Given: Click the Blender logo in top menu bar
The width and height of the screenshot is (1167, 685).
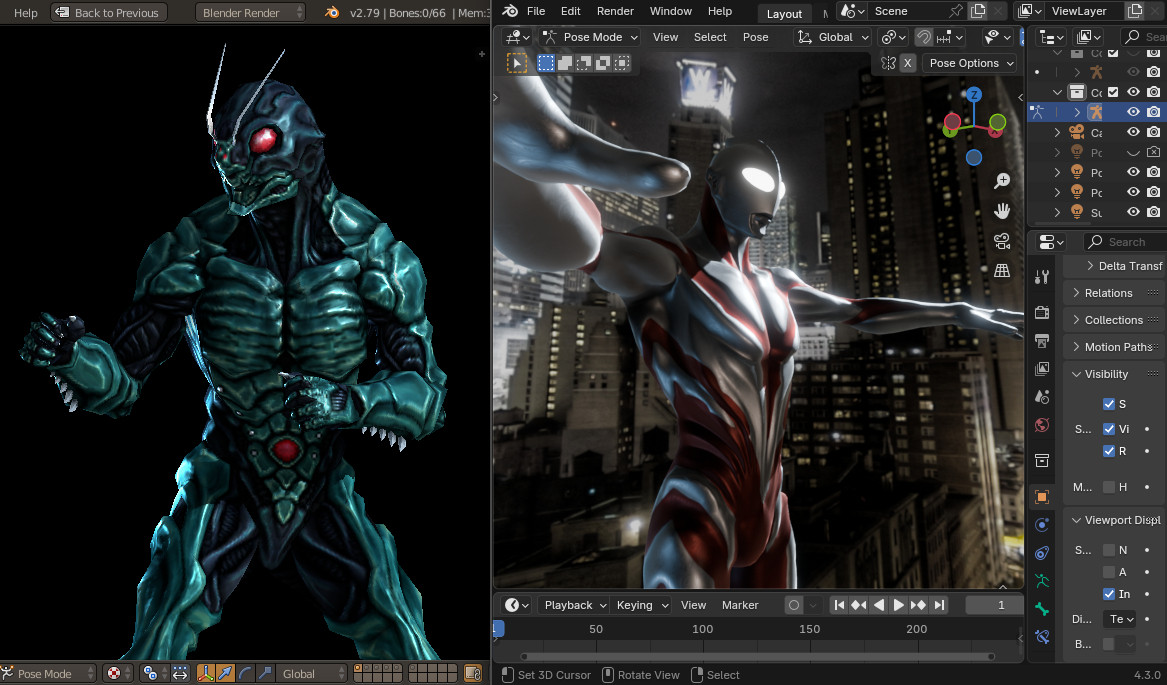Looking at the screenshot, I should (510, 11).
